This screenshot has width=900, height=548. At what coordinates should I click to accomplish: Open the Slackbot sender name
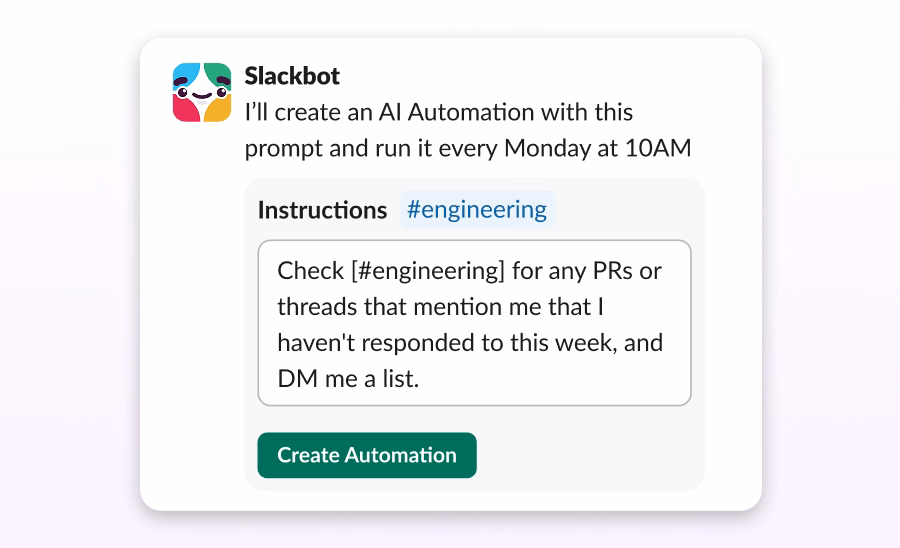pyautogui.click(x=292, y=76)
